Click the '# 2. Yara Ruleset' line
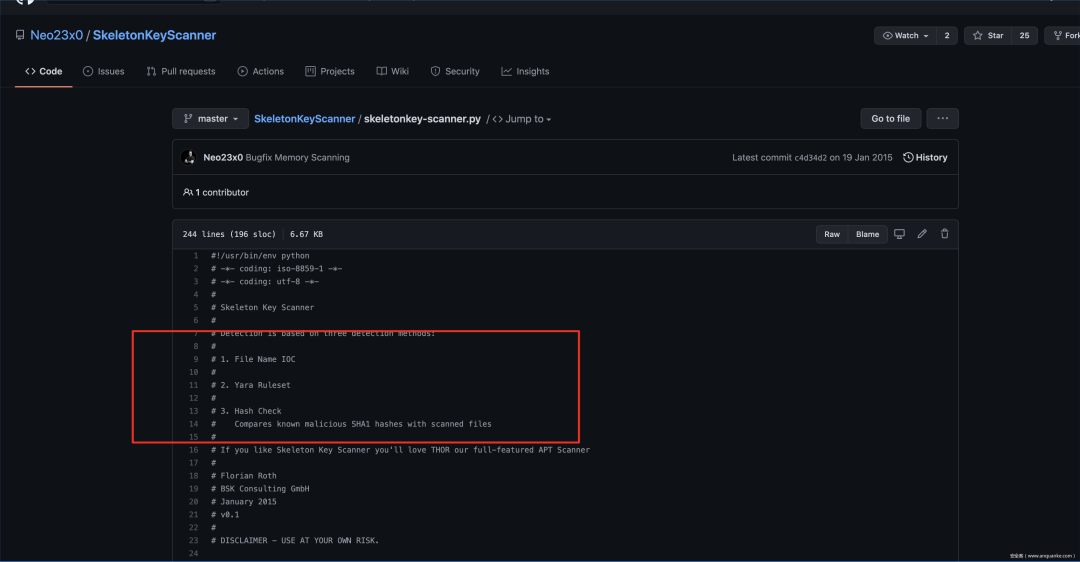The height and width of the screenshot is (562, 1080). pyautogui.click(x=251, y=386)
